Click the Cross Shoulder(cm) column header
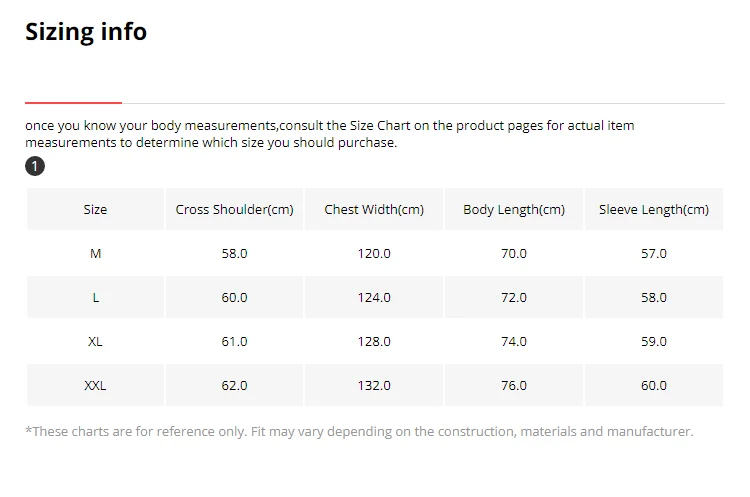Viewport: 750px width, 497px height. coord(234,210)
